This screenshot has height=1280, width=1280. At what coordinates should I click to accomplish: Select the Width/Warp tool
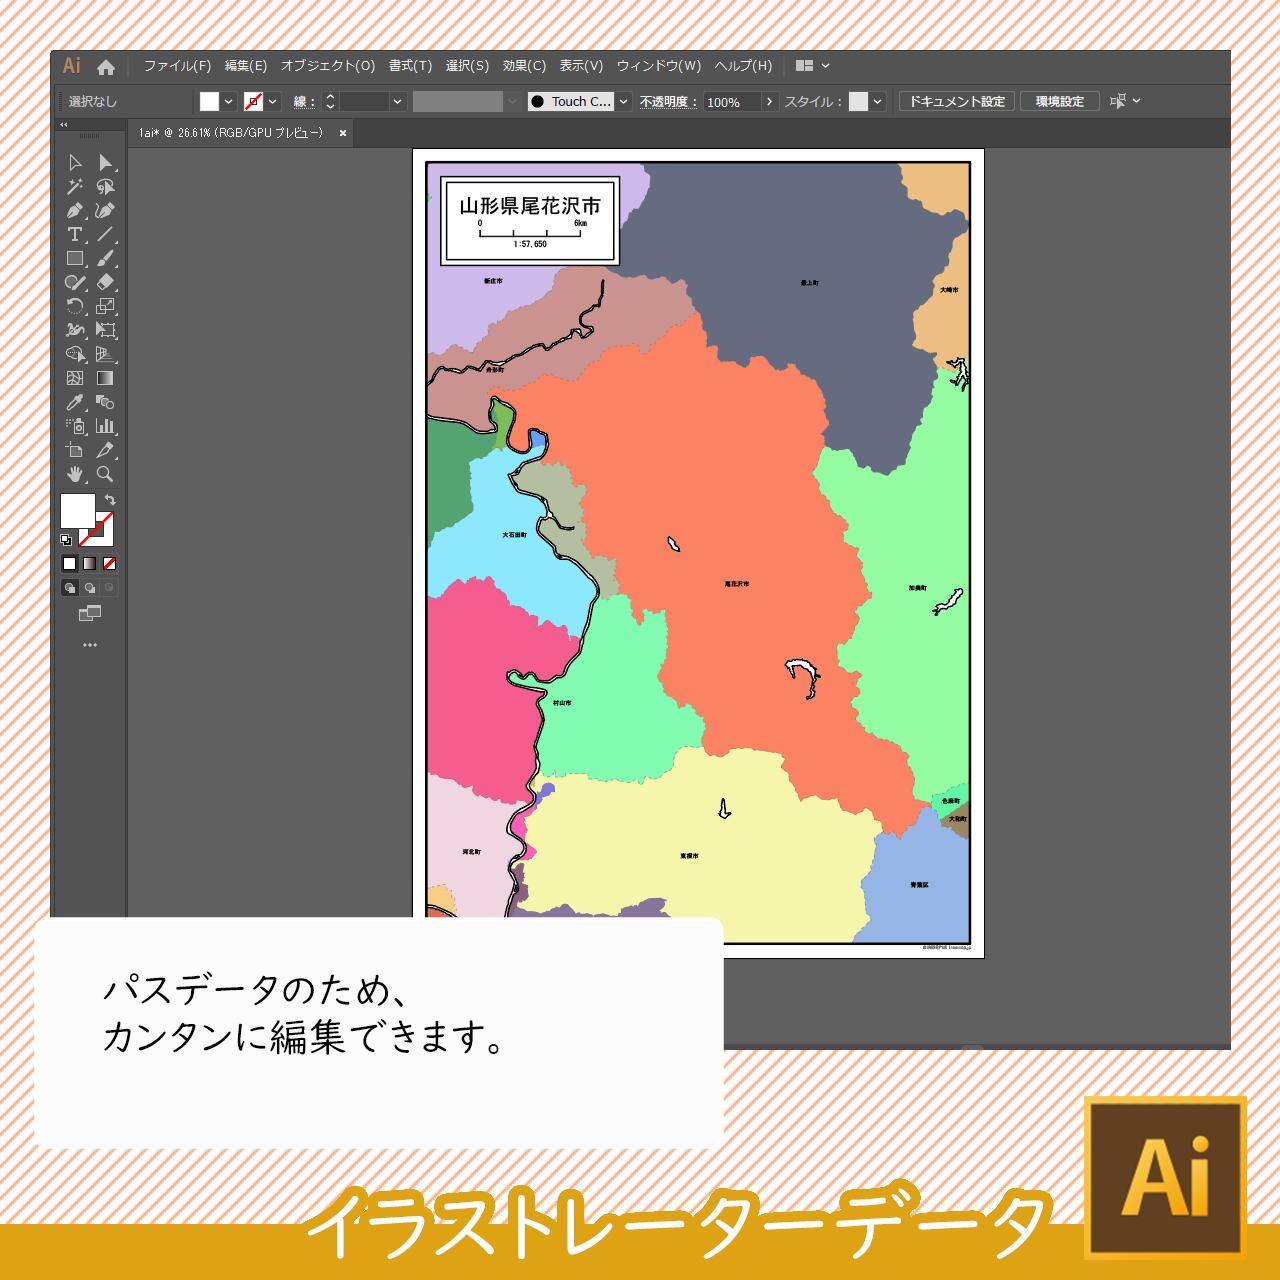pos(75,331)
